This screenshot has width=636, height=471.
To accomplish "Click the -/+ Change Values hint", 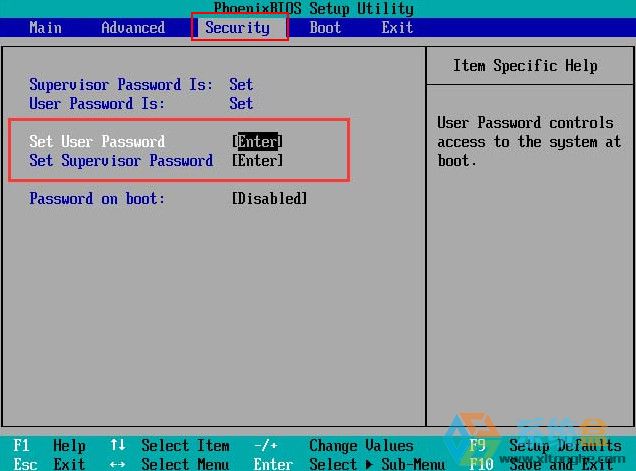I will (x=333, y=446).
